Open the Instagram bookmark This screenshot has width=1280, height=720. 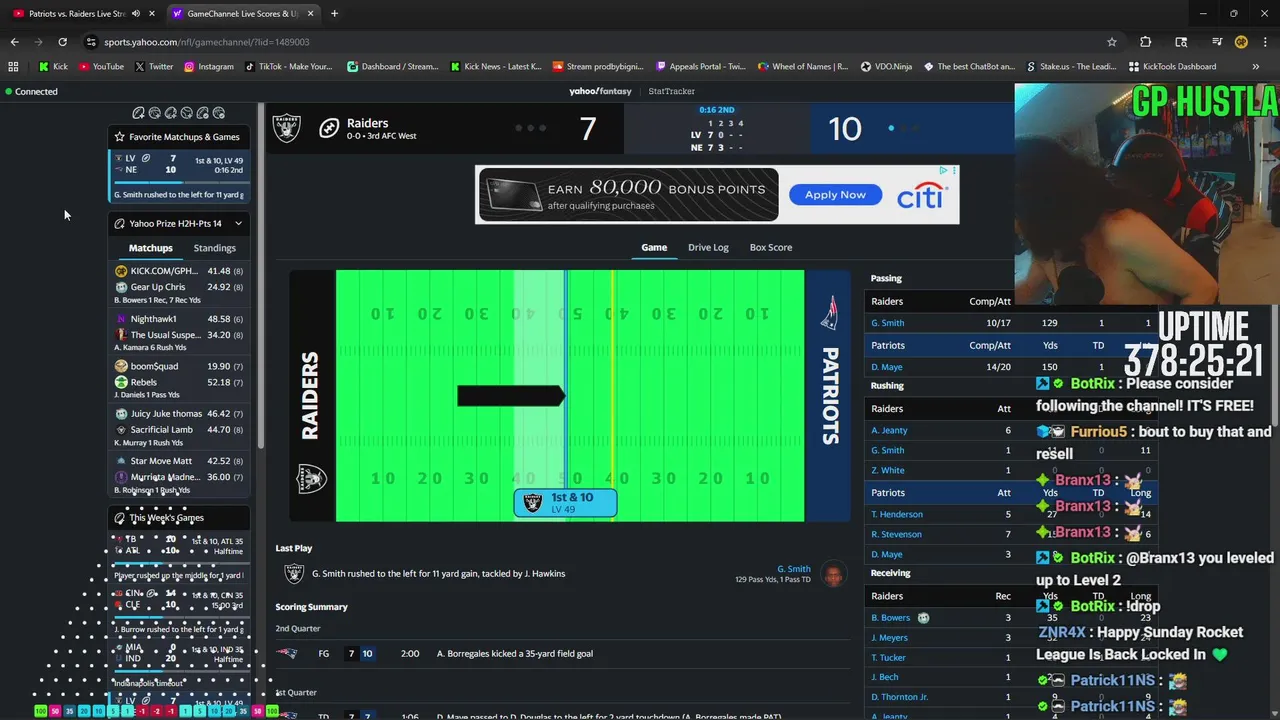pyautogui.click(x=208, y=66)
